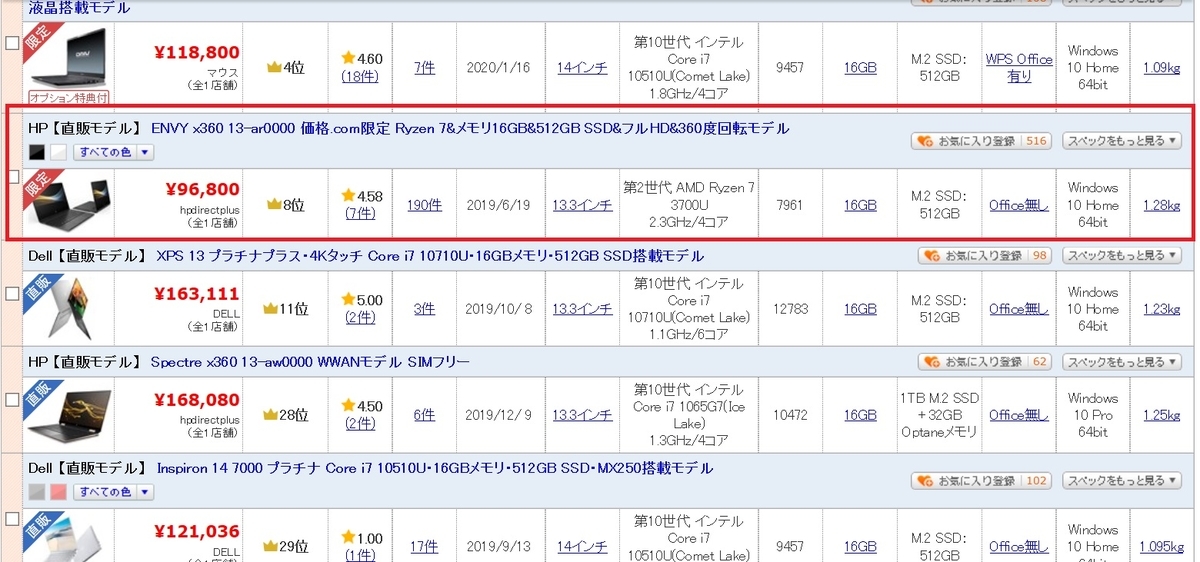The height and width of the screenshot is (562, 1200).
Task: Click the 1.095kg weight link
Action: (x=1161, y=547)
